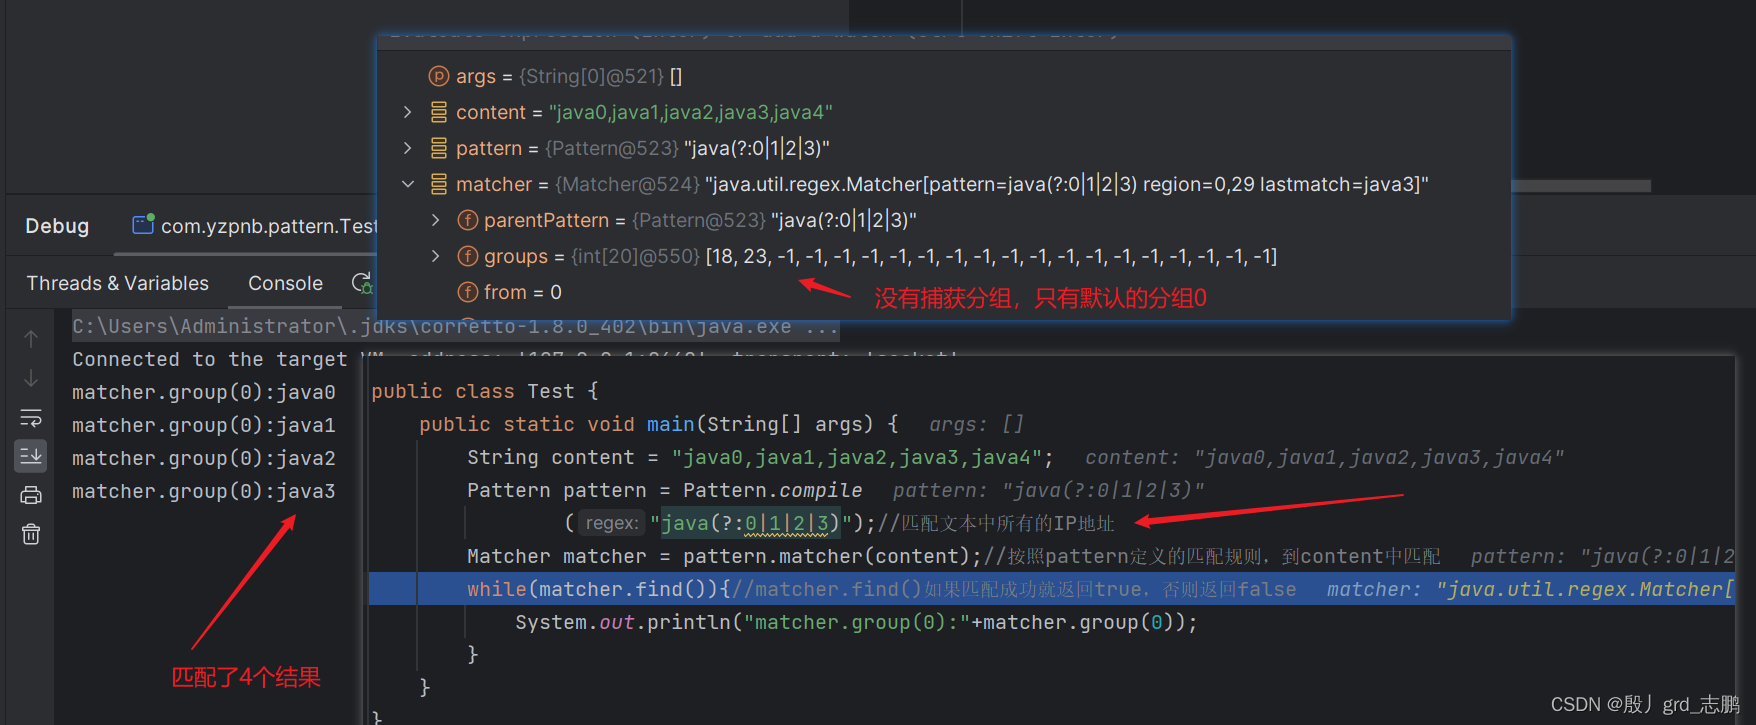Expand the pattern variable node

(407, 148)
